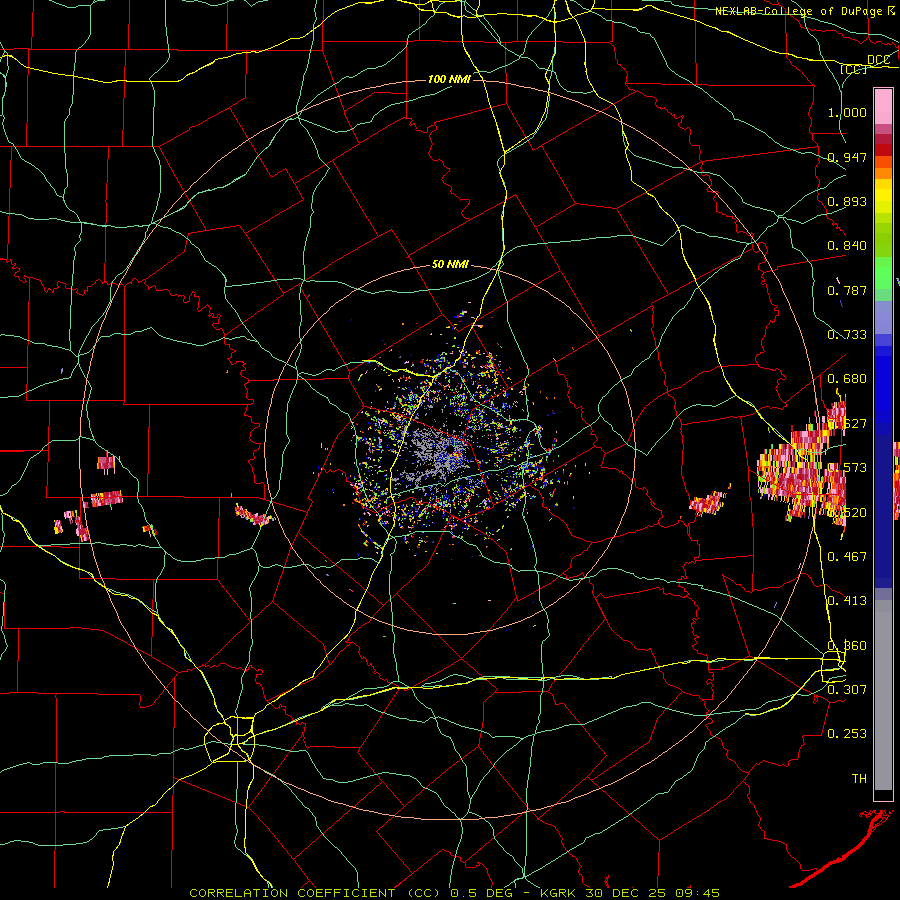Pick the bright green color bar segment
The height and width of the screenshot is (900, 900).
(x=883, y=273)
